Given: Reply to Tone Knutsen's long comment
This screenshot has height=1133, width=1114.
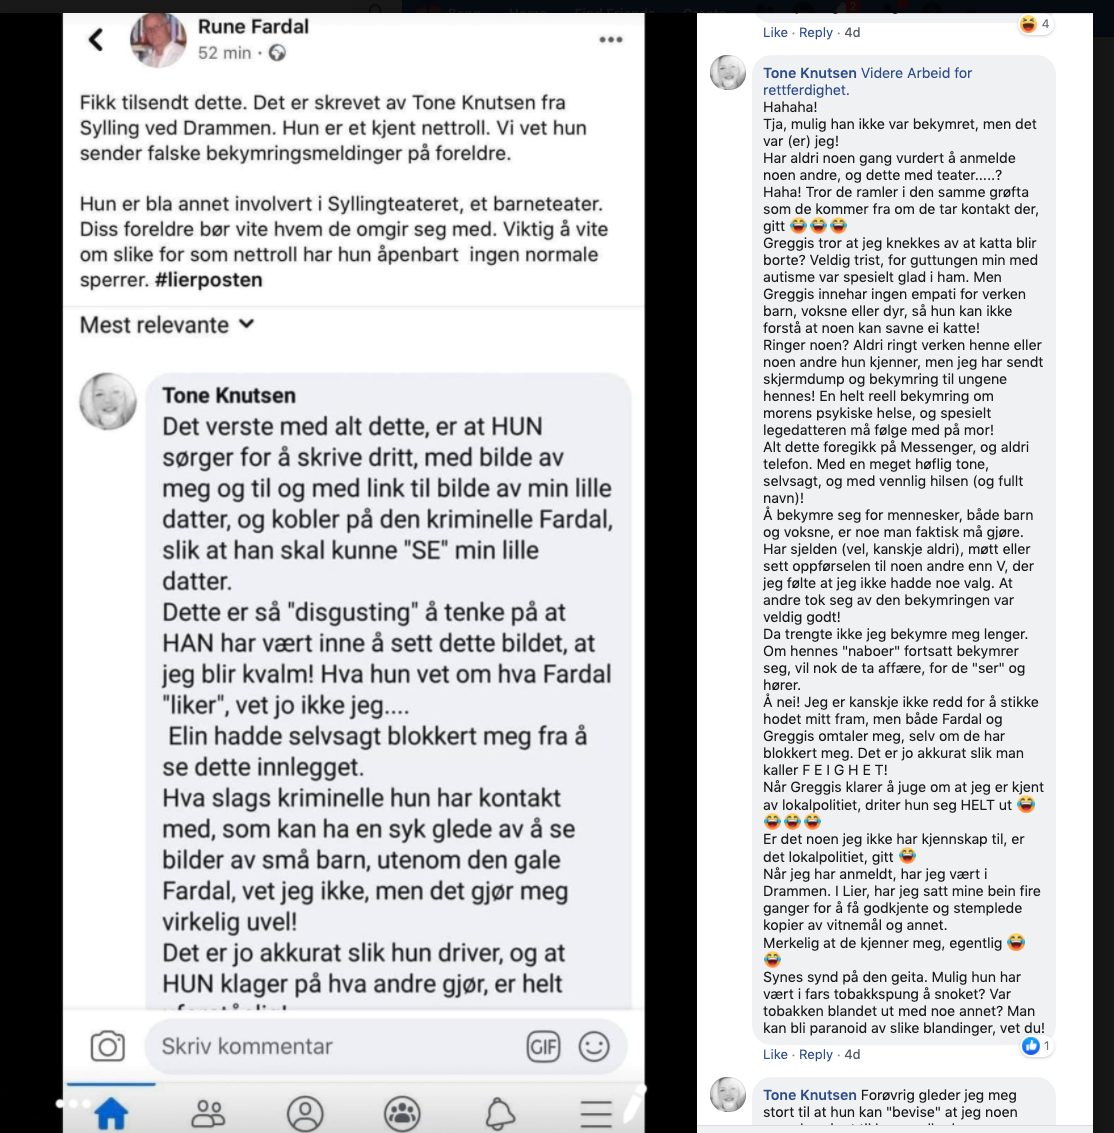Looking at the screenshot, I should pyautogui.click(x=816, y=1054).
